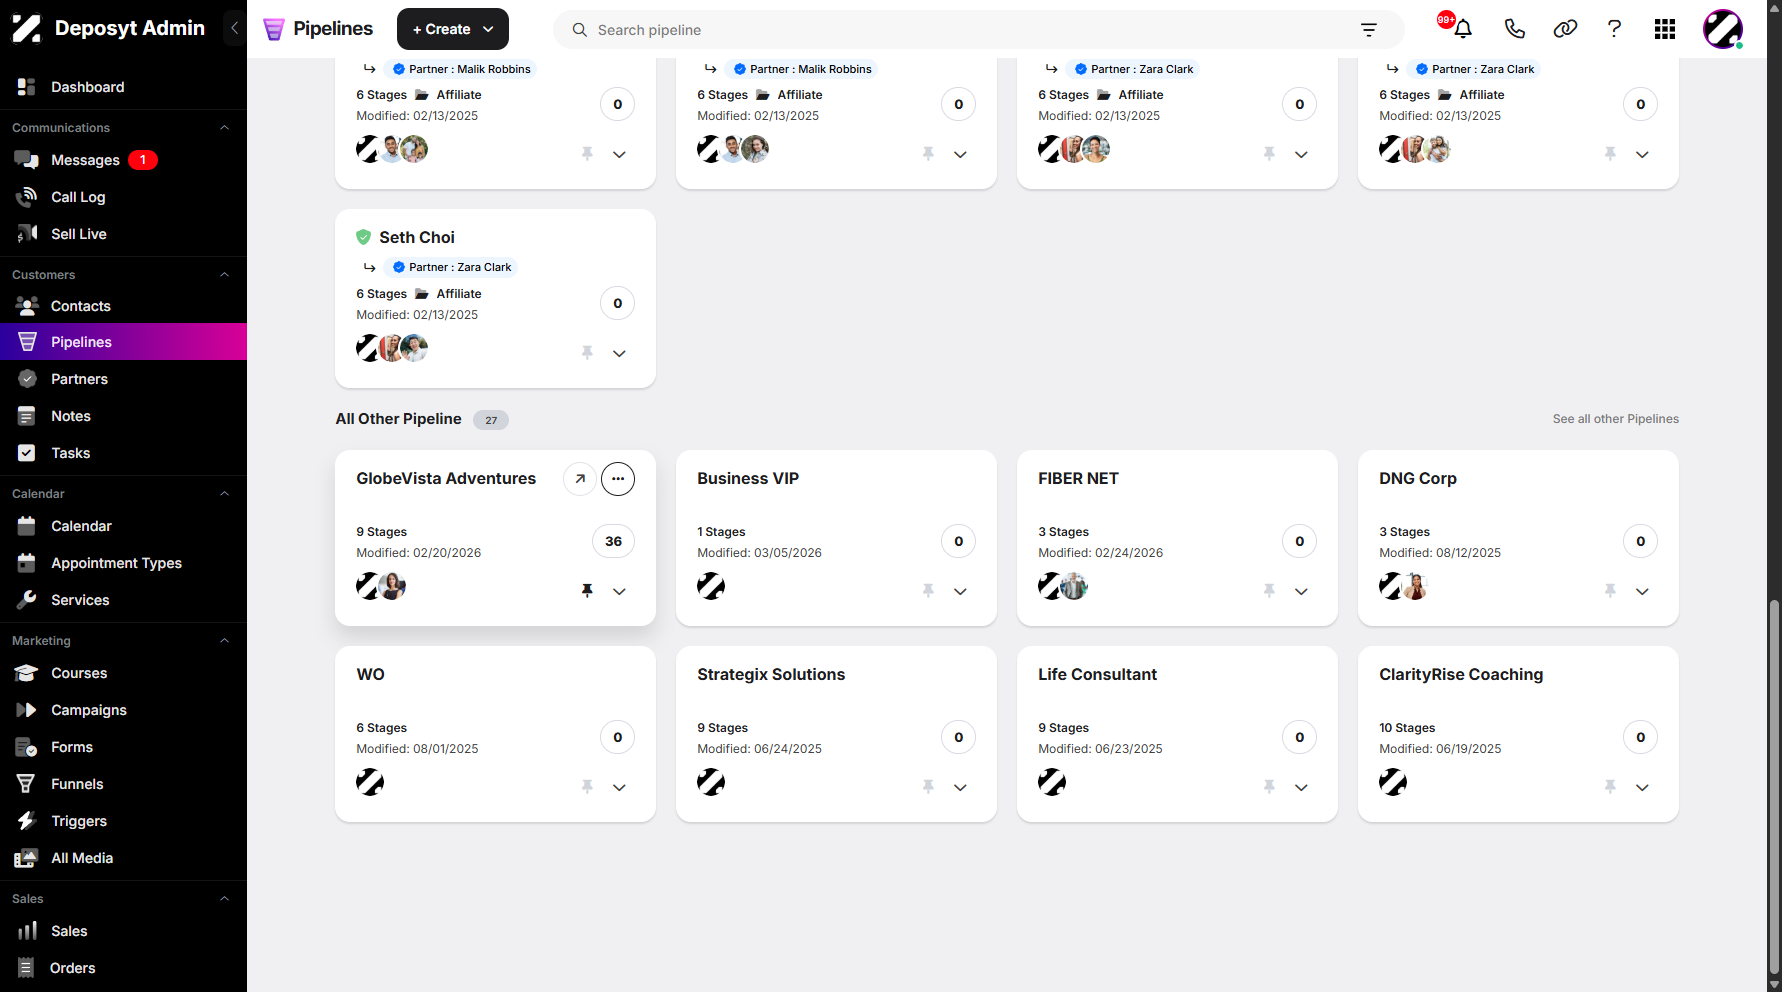Viewport: 1782px width, 992px height.
Task: Open the Life Consultant pipeline title
Action: [1097, 675]
